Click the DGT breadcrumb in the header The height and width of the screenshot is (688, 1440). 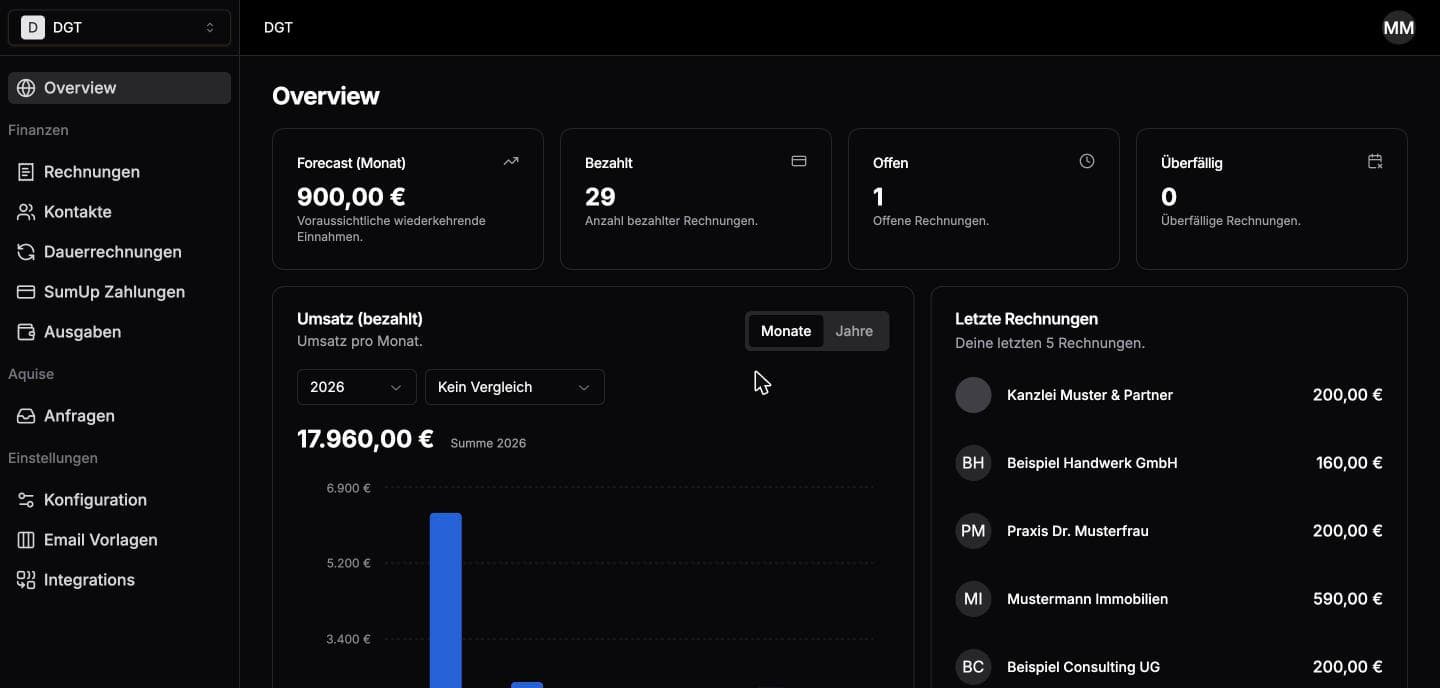pyautogui.click(x=278, y=28)
